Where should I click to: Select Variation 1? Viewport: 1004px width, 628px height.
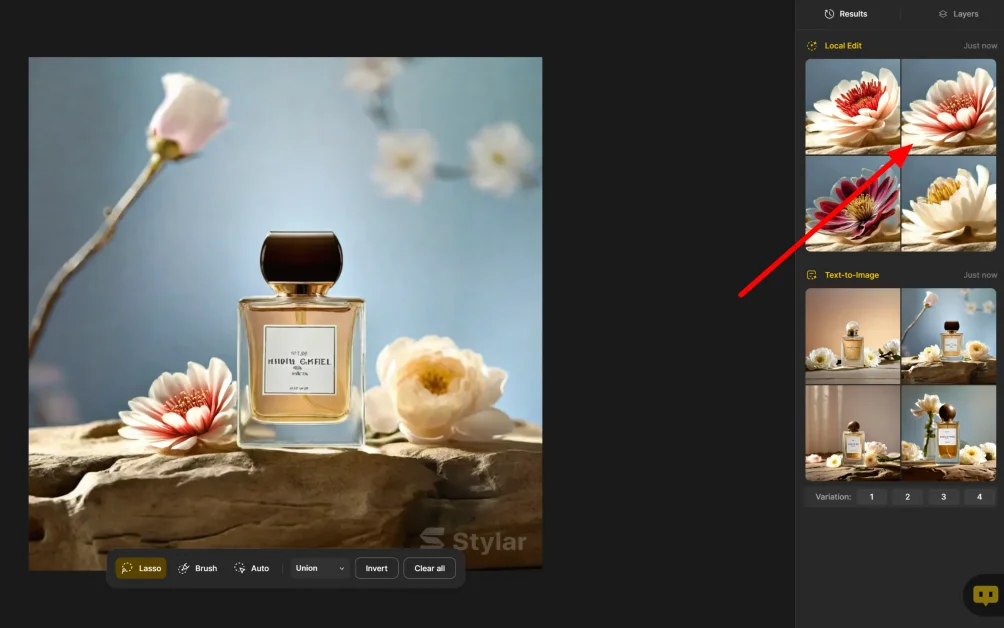coord(871,497)
